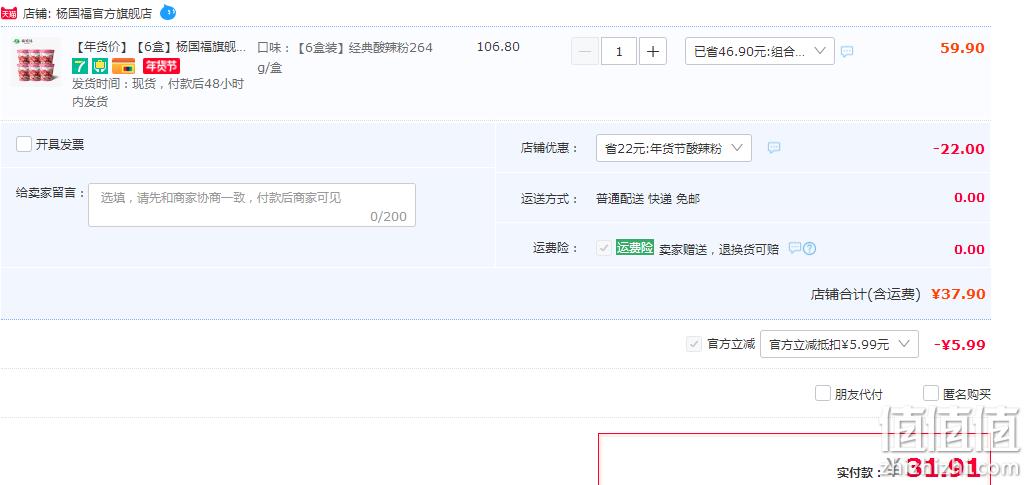Click the question mark help icon for 运费险
The width and height of the screenshot is (1029, 485).
click(810, 248)
